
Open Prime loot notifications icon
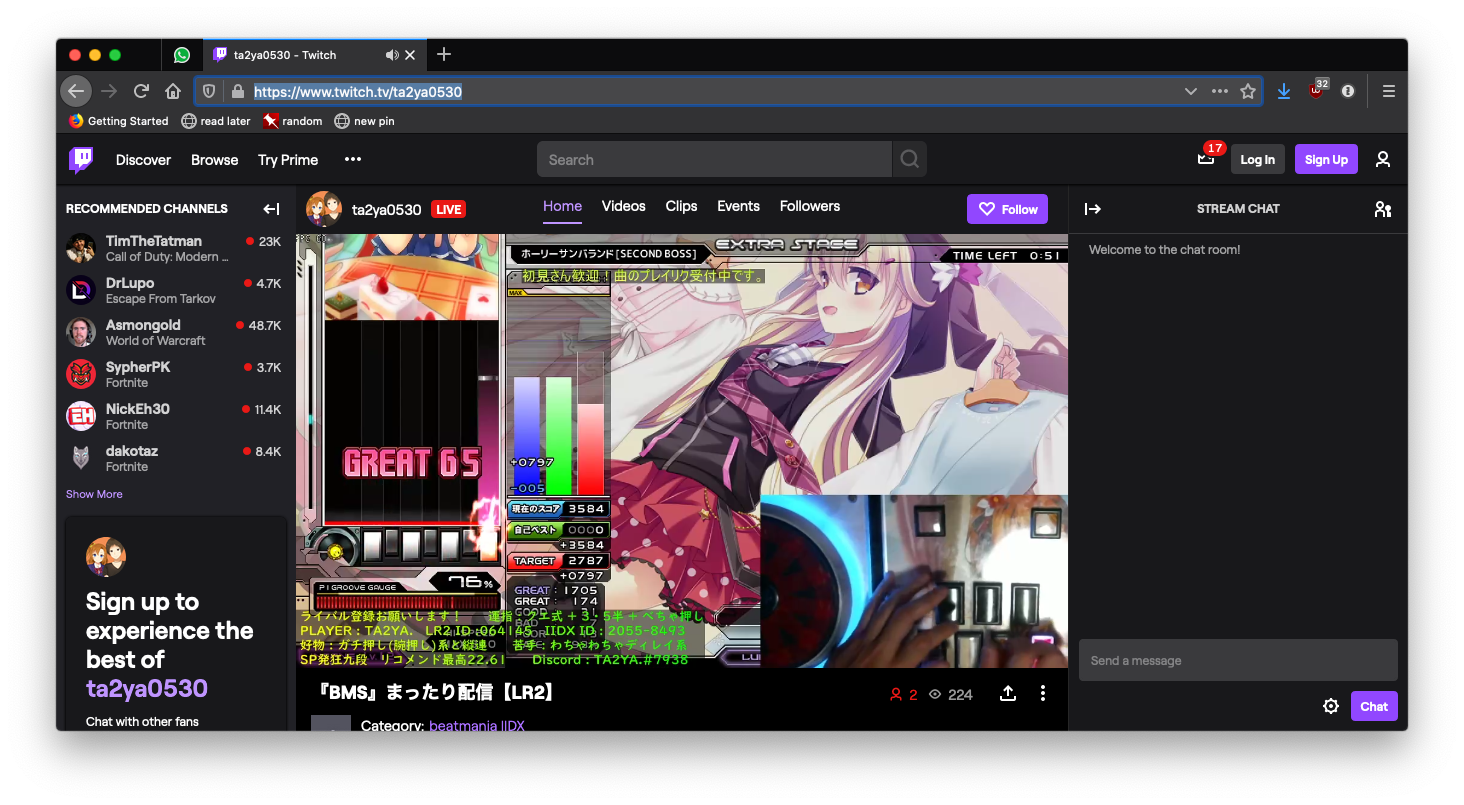click(x=1207, y=158)
